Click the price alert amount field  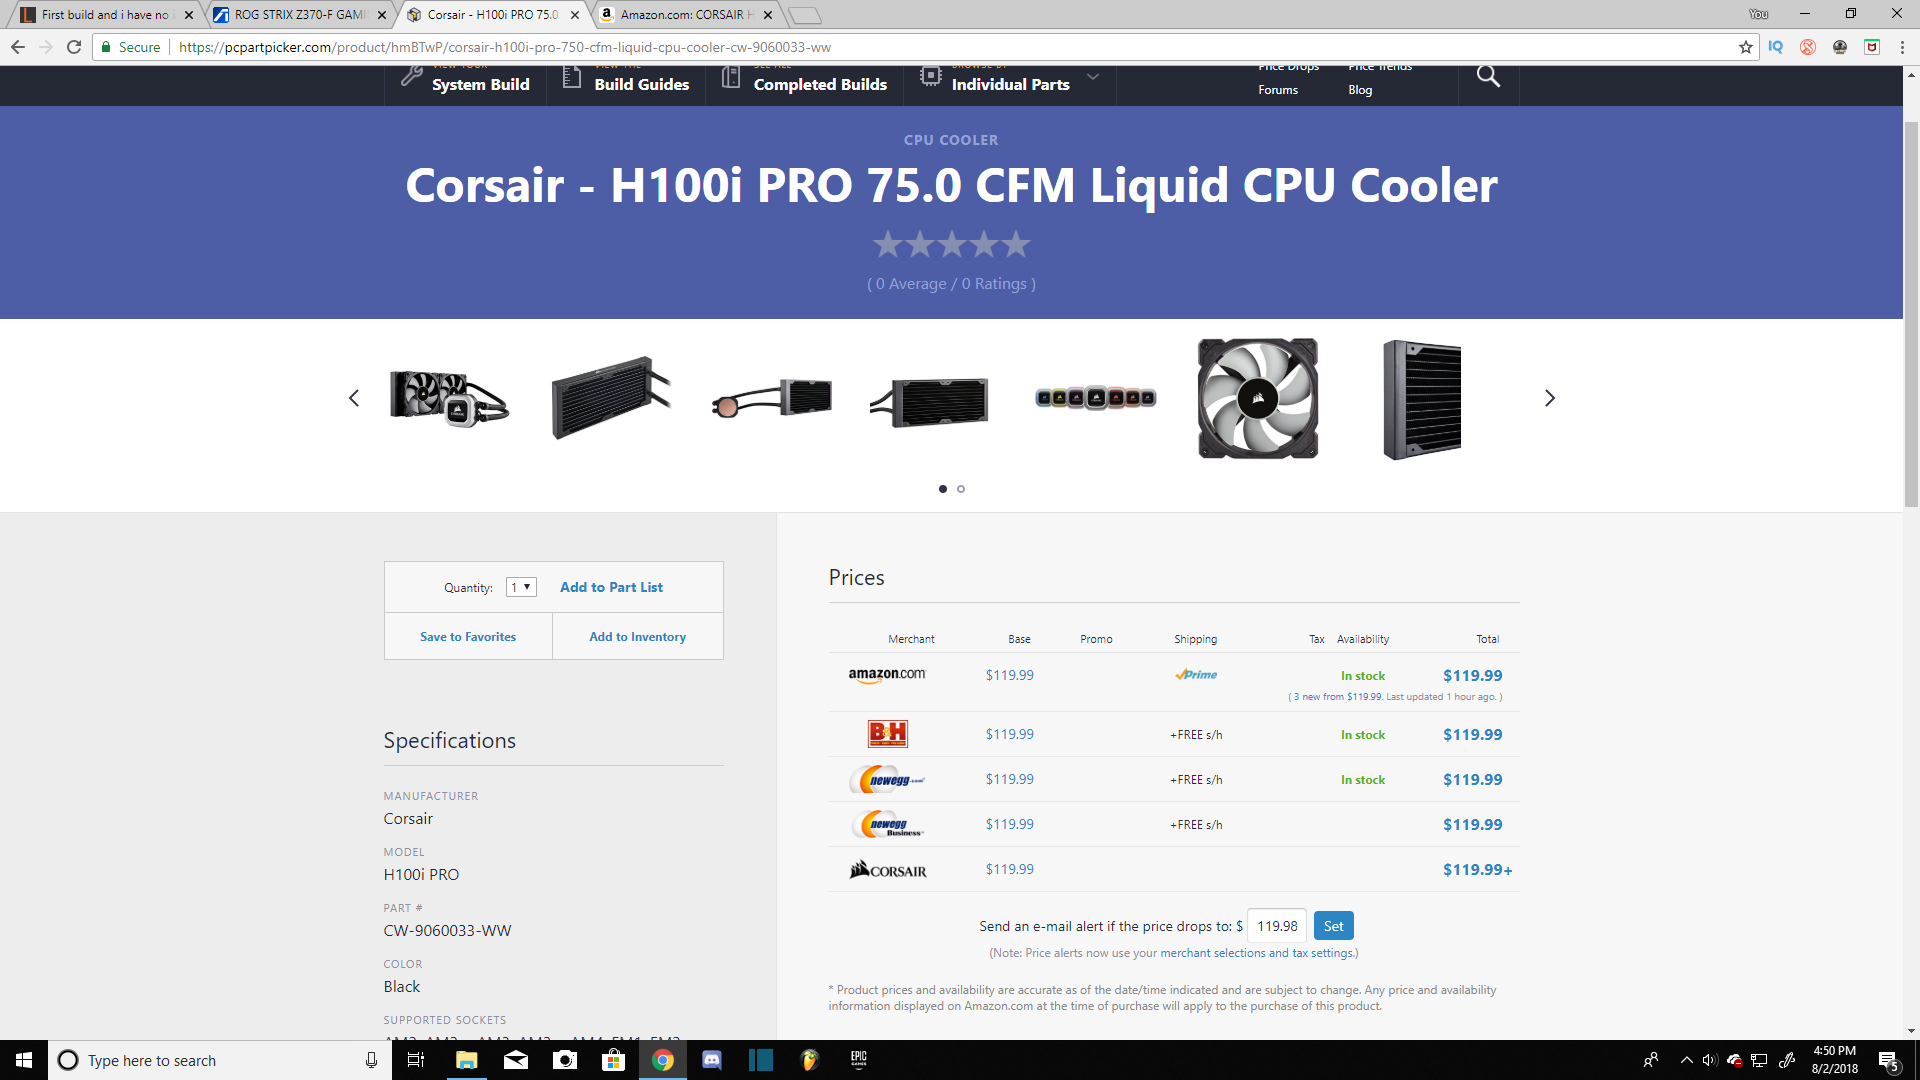pyautogui.click(x=1277, y=926)
